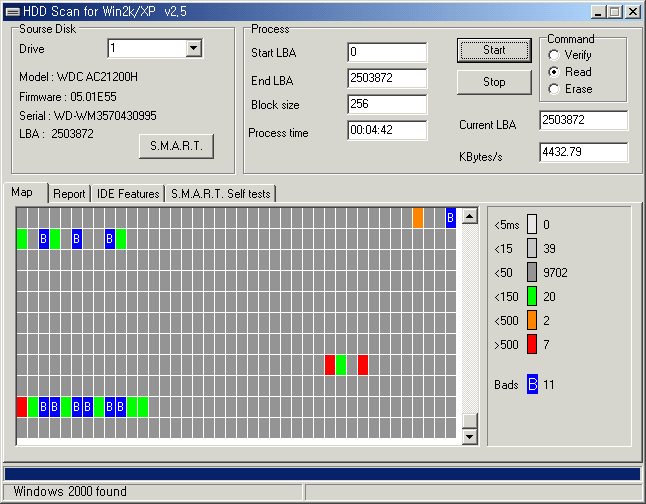Click the Windows 2000 found status text
This screenshot has width=646, height=504.
point(70,491)
